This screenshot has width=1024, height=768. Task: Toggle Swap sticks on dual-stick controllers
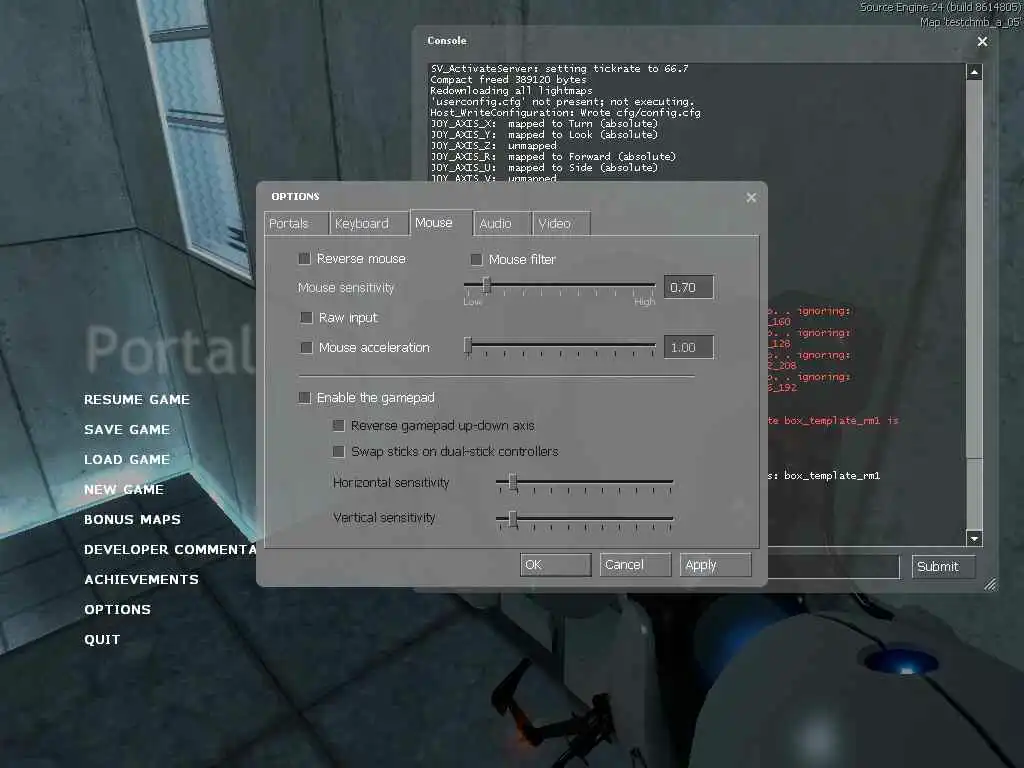[338, 451]
